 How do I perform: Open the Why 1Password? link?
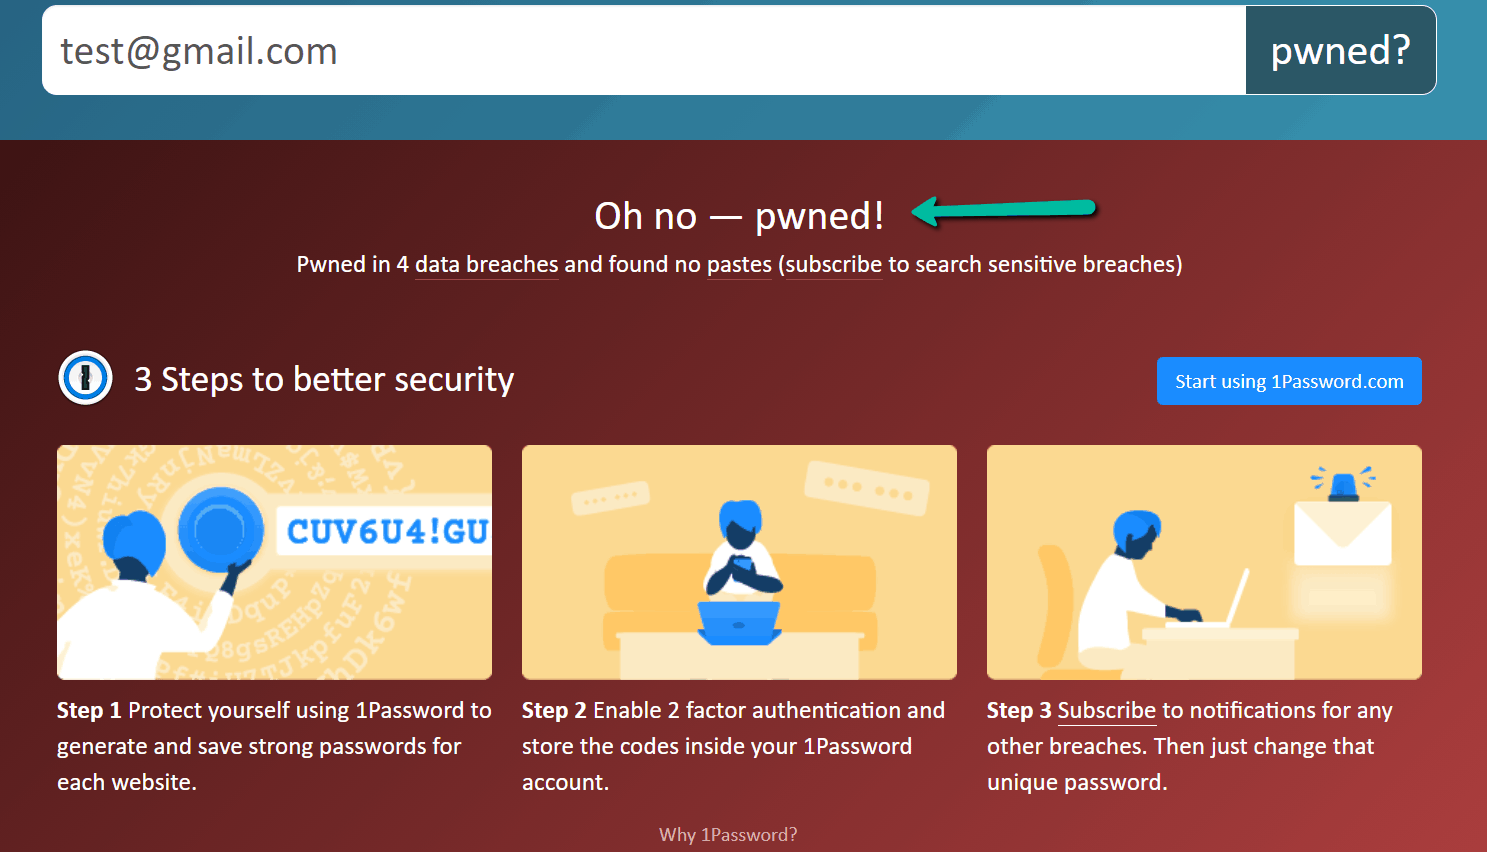(728, 834)
